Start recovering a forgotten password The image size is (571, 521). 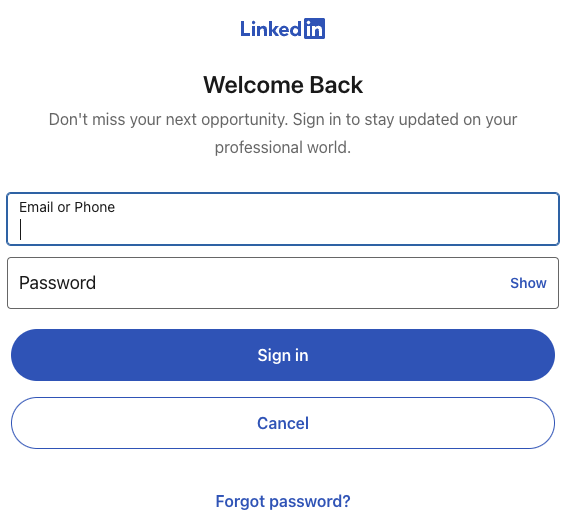tap(283, 501)
